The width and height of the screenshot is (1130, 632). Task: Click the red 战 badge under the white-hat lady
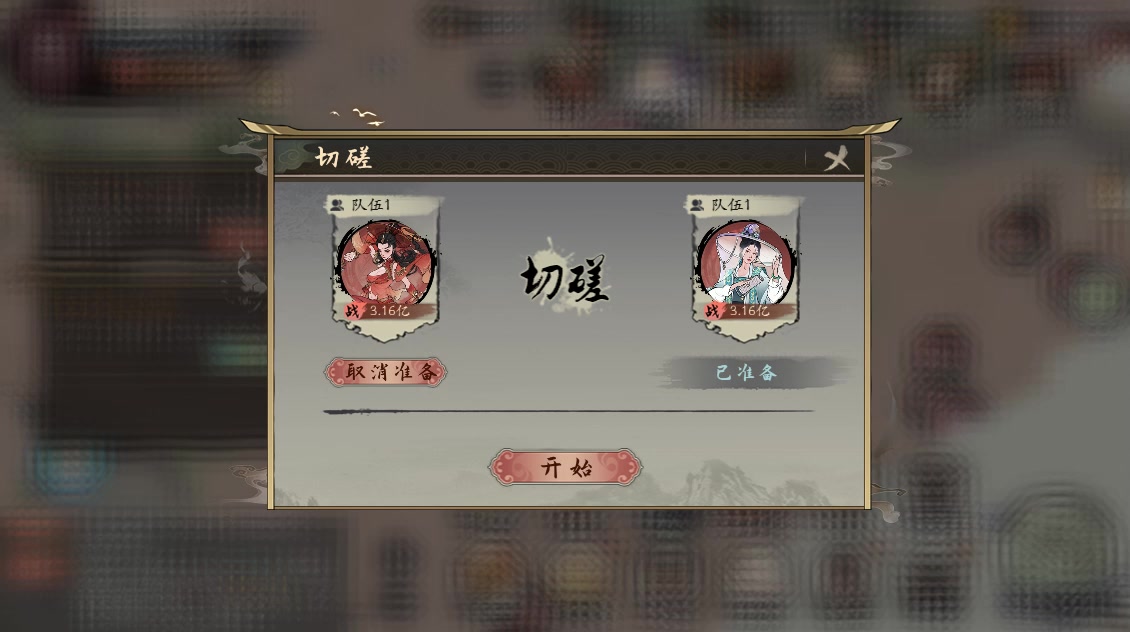point(712,311)
